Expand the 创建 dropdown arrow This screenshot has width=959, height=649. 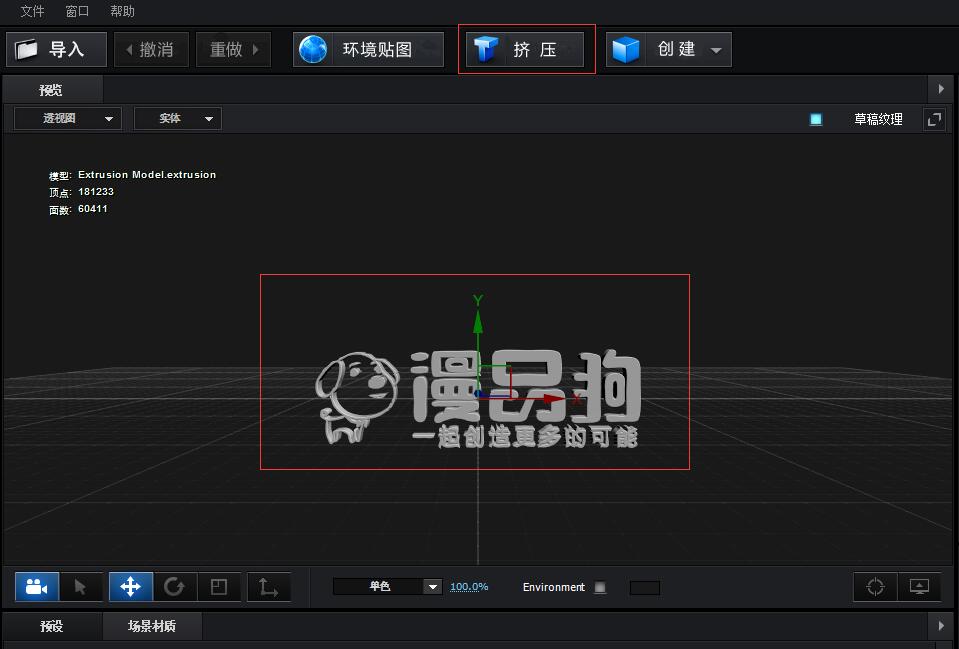click(716, 50)
